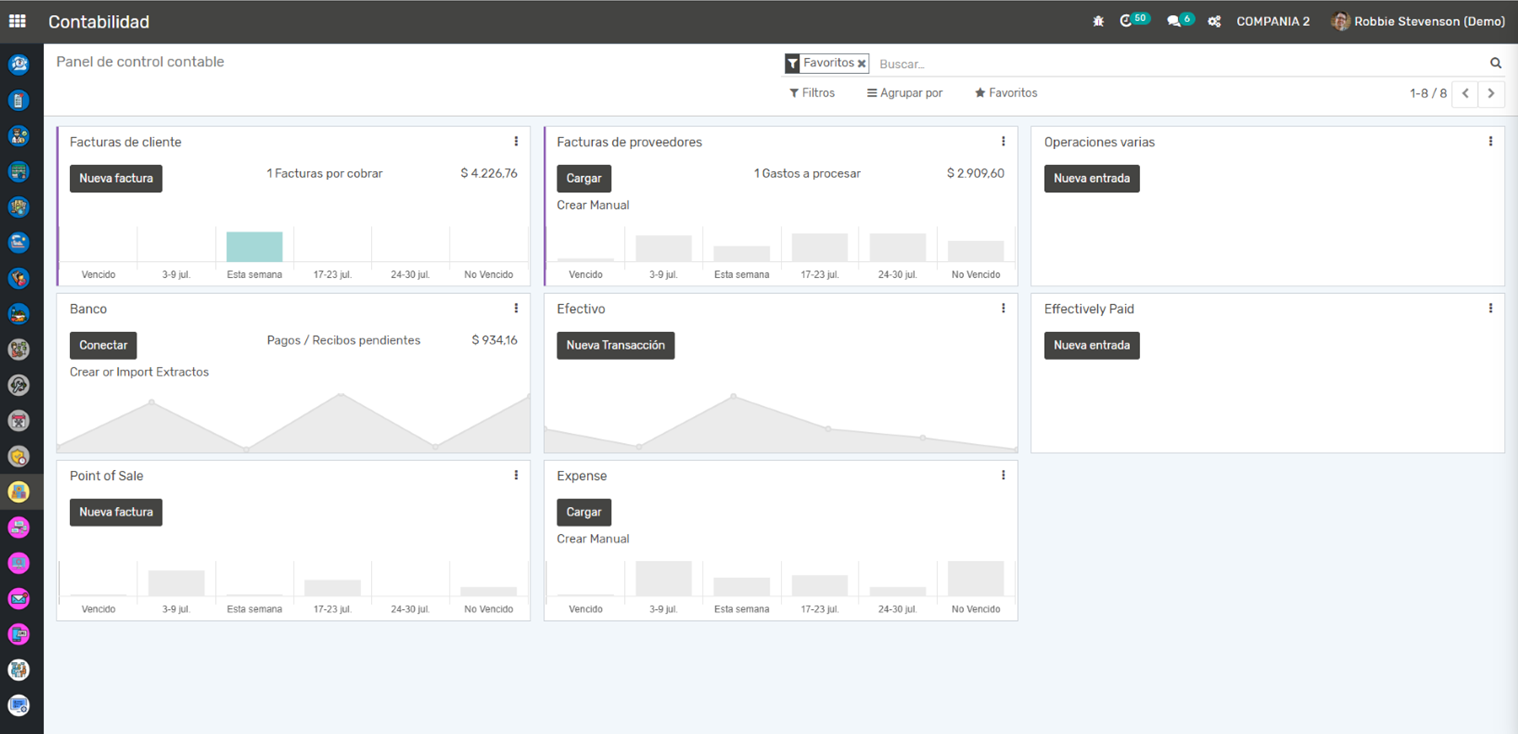Go to next page with right arrow
The image size is (1518, 734).
pyautogui.click(x=1491, y=93)
